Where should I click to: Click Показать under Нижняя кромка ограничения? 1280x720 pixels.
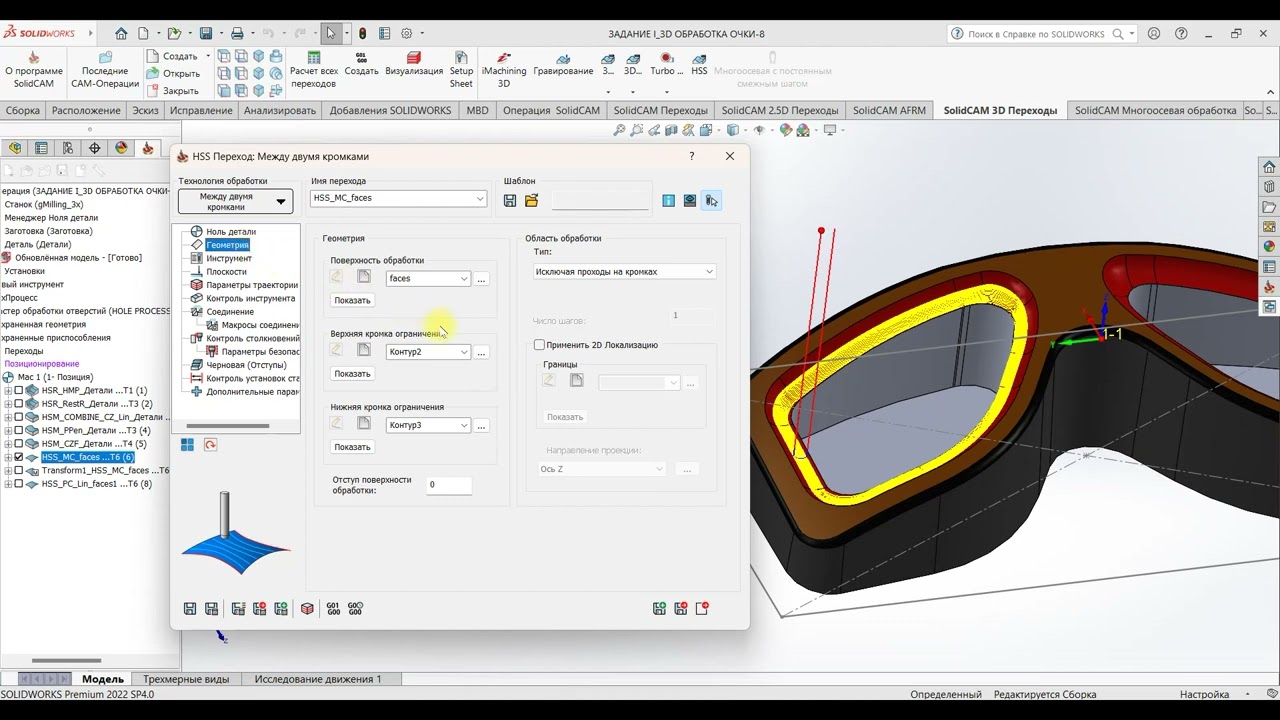pos(352,447)
